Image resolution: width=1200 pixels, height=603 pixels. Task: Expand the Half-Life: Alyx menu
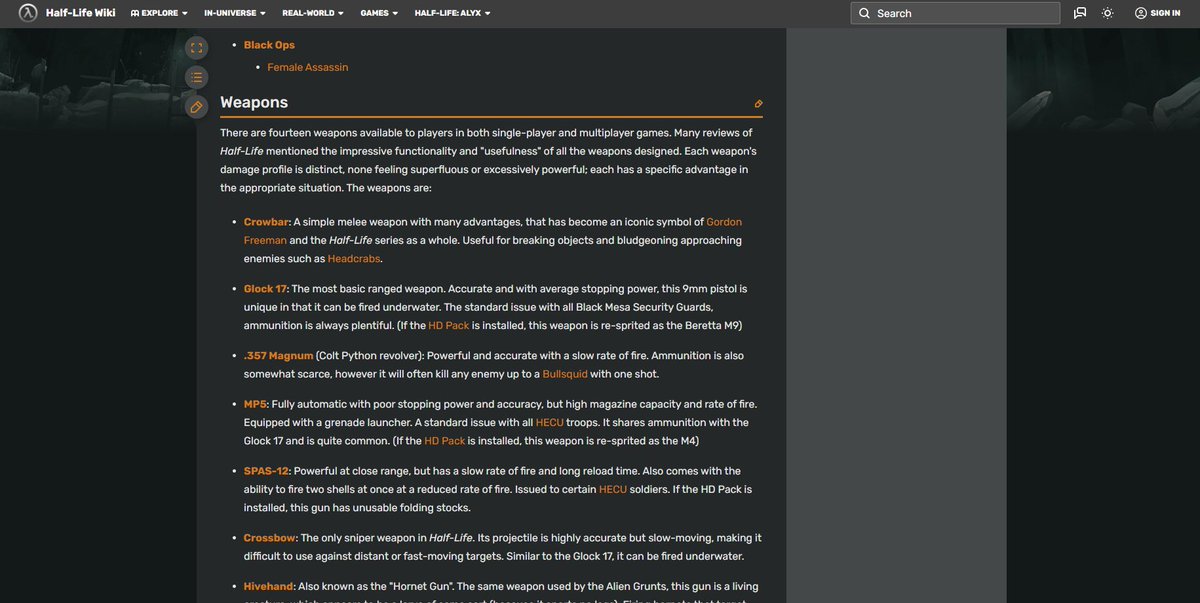pyautogui.click(x=452, y=13)
